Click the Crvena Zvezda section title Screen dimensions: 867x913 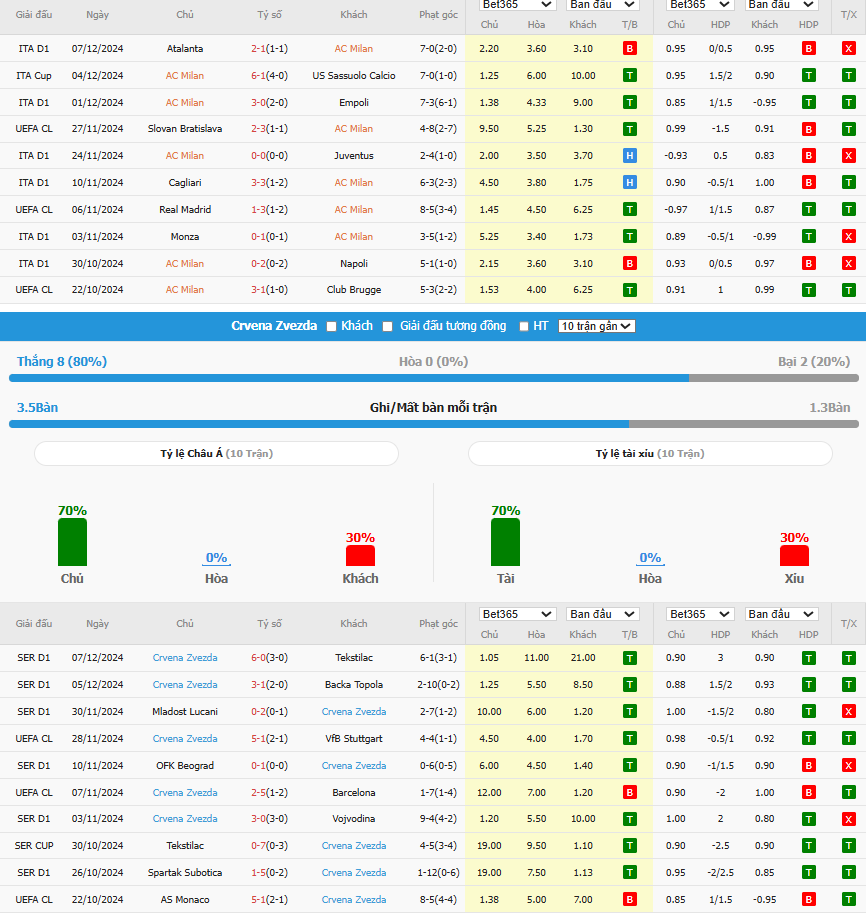274,326
